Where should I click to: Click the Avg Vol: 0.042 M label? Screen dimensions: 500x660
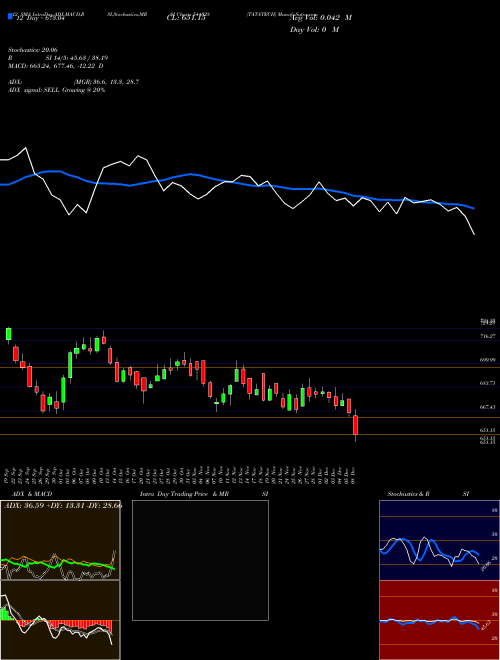[x=321, y=18]
